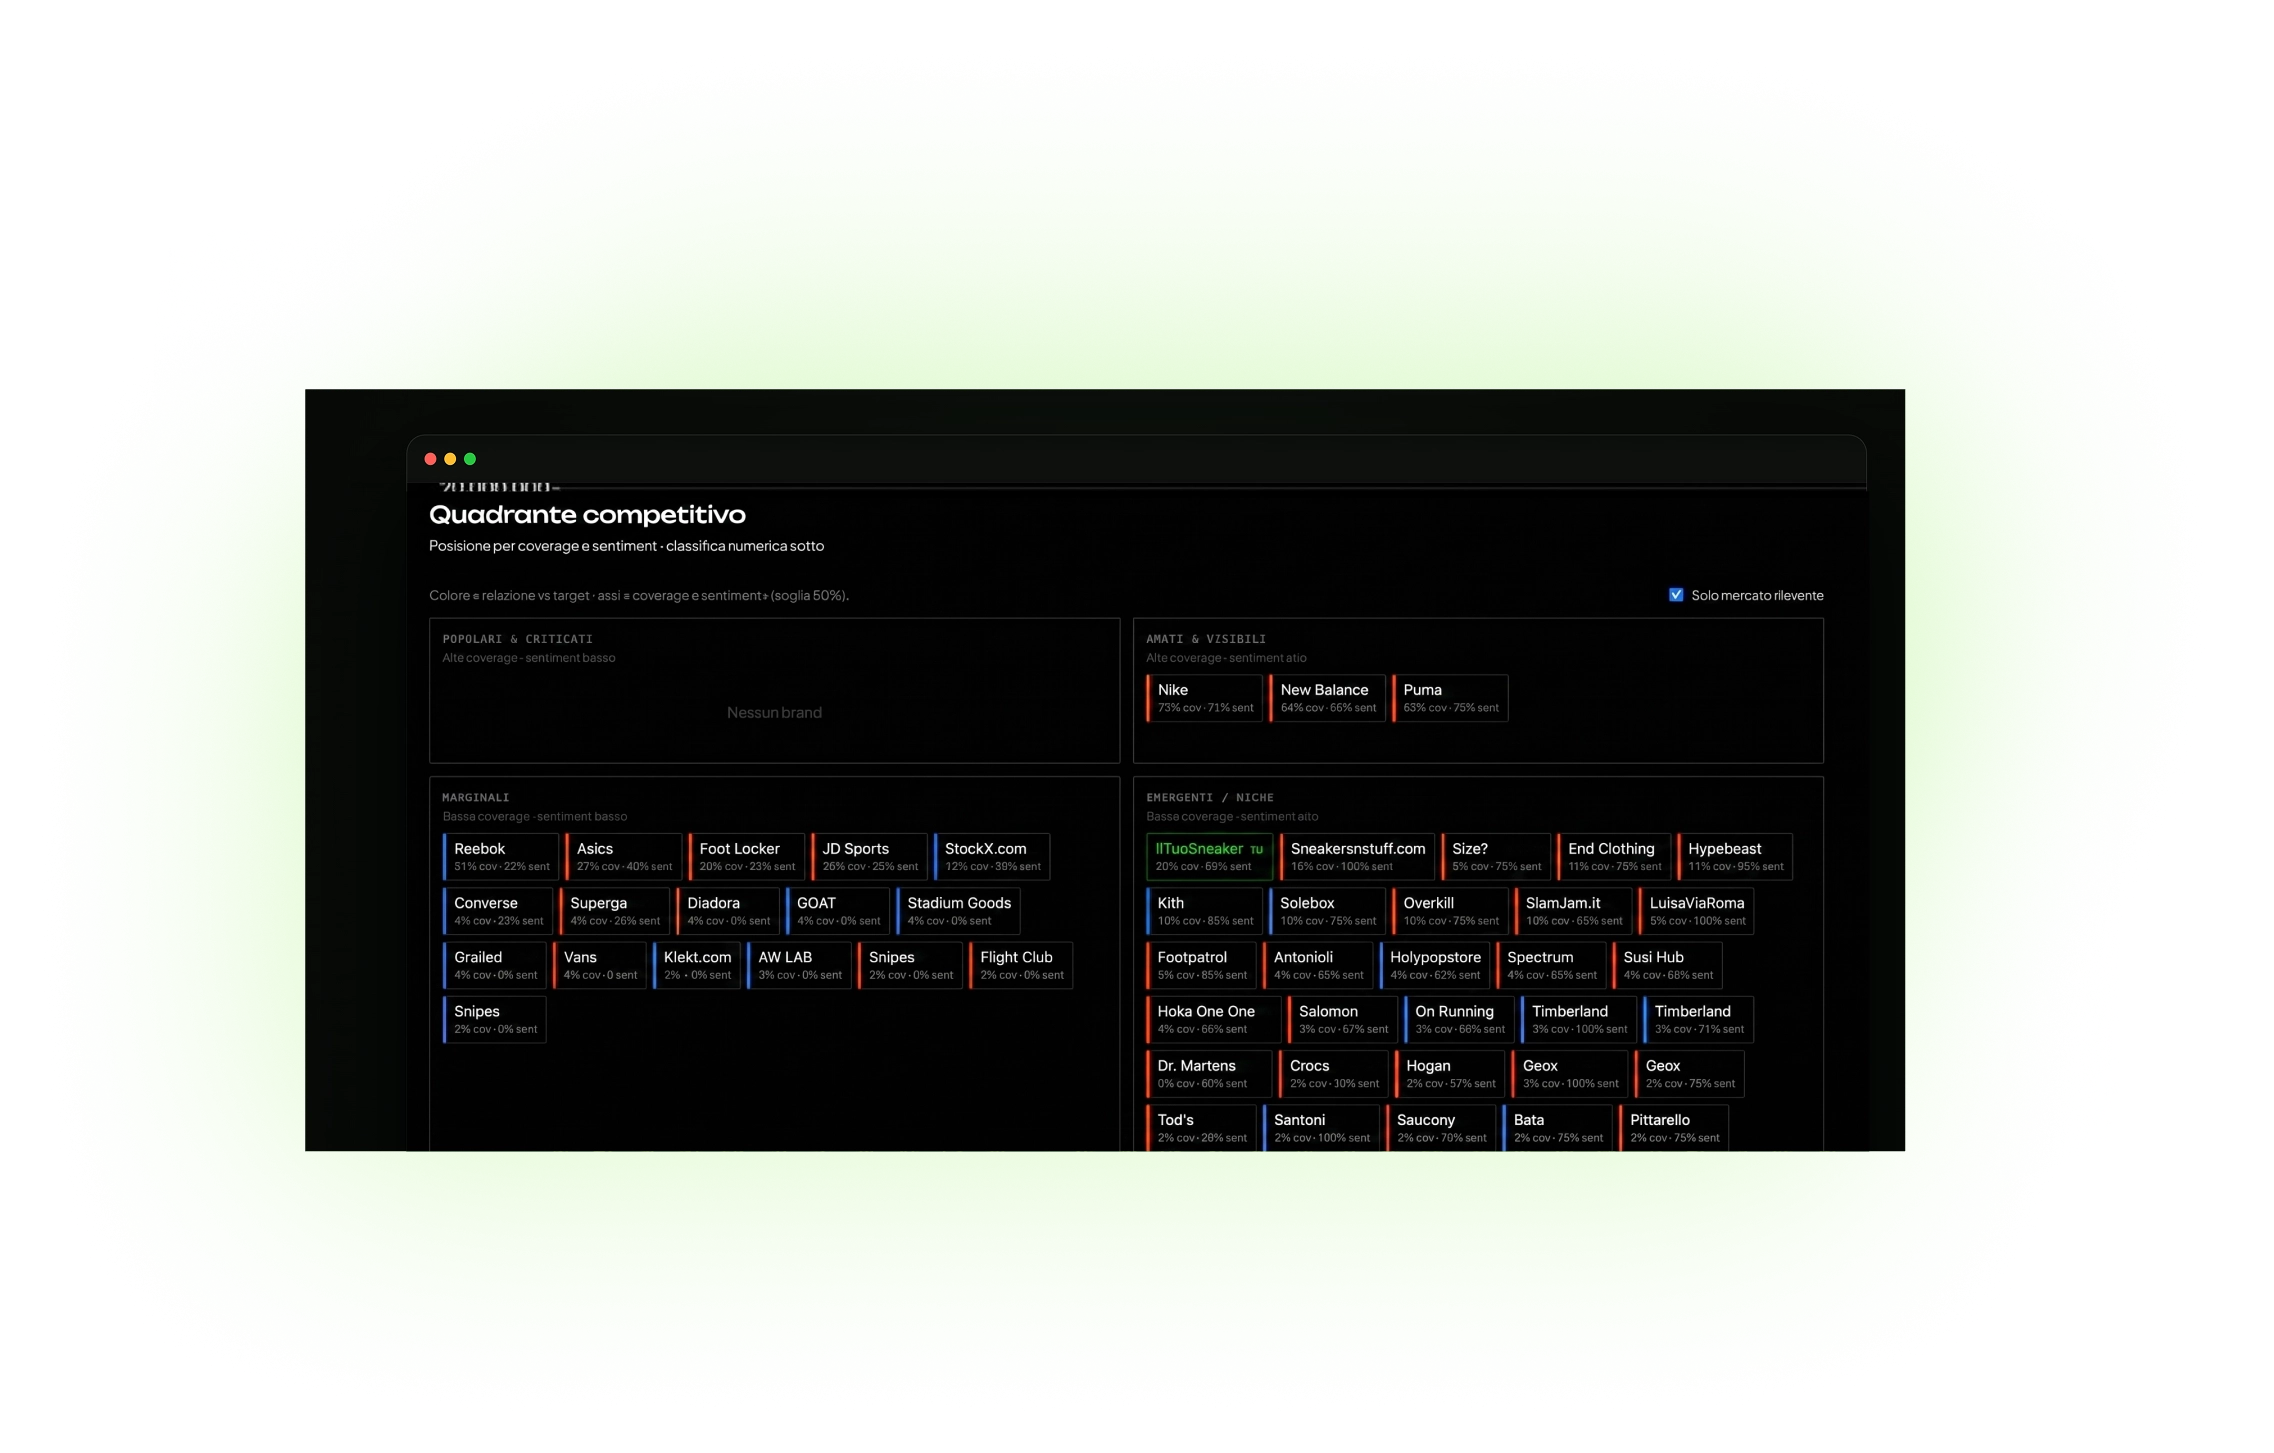Click the Nessun brand placeholder text
The width and height of the screenshot is (2274, 1453).
point(774,713)
